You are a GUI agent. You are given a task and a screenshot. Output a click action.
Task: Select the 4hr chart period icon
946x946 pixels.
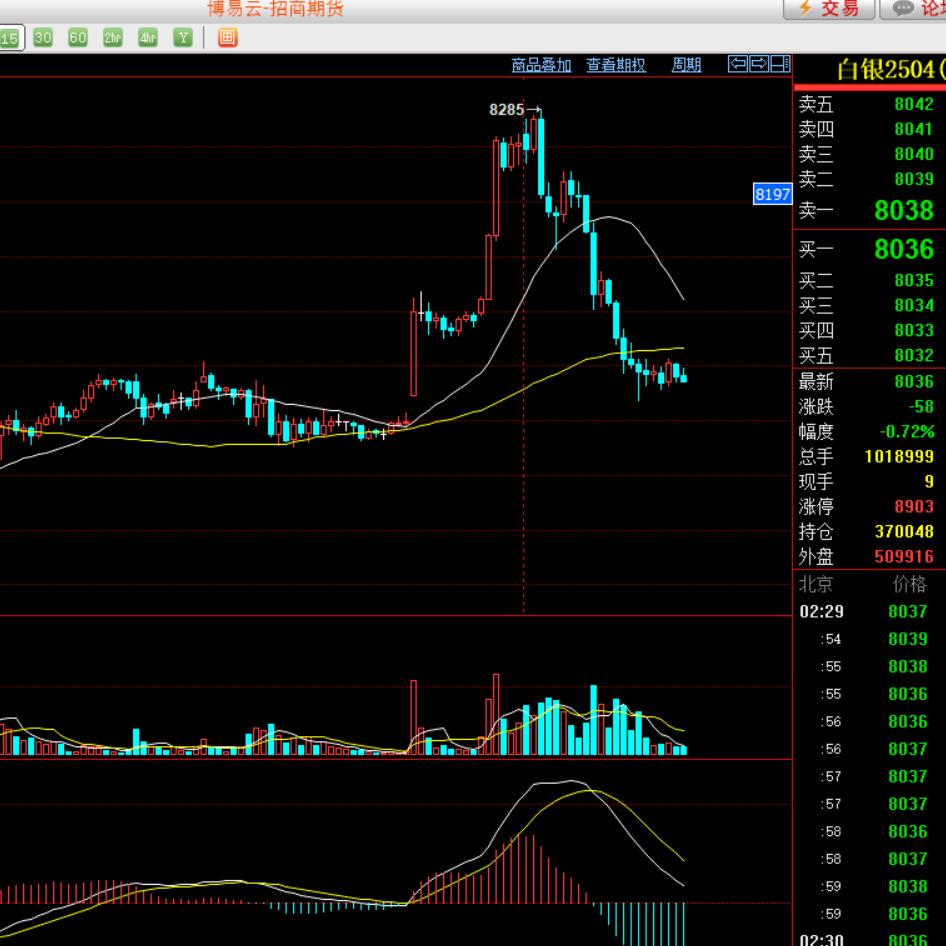(x=148, y=38)
